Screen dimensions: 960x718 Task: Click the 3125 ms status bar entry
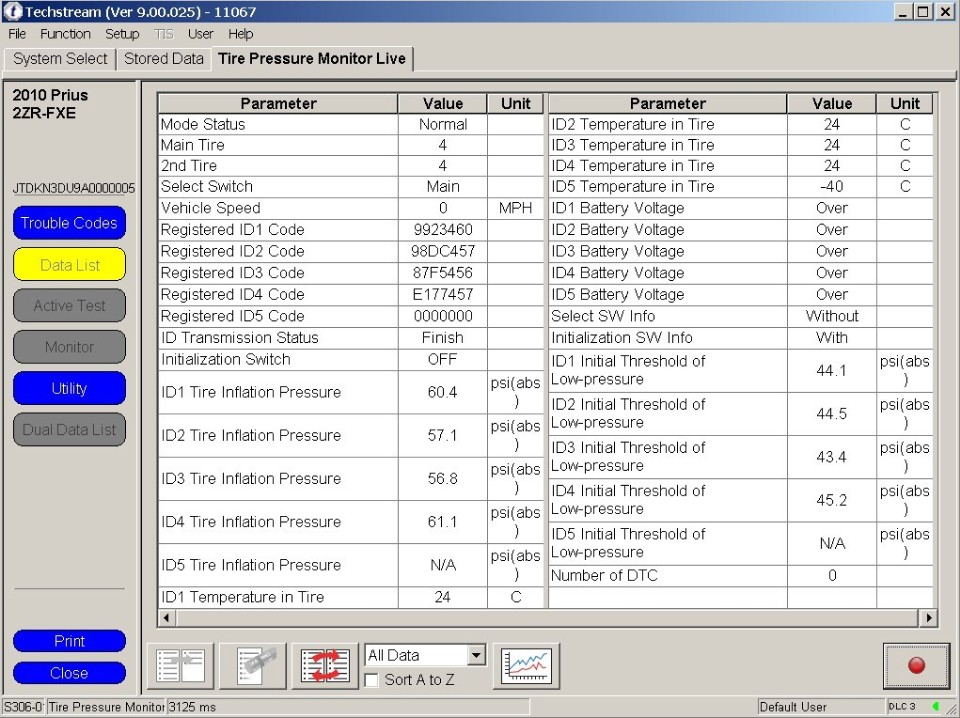(192, 707)
